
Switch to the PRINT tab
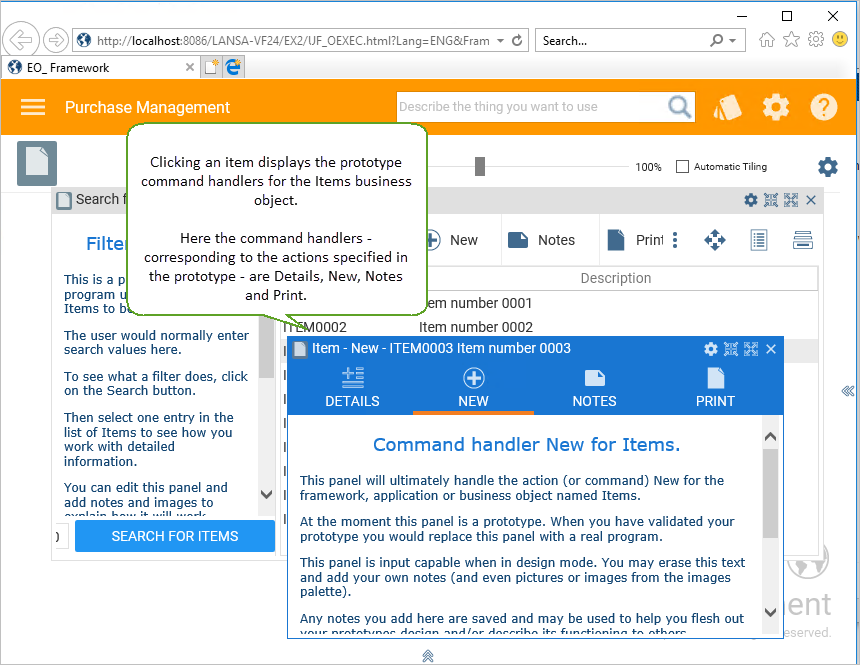(x=715, y=387)
